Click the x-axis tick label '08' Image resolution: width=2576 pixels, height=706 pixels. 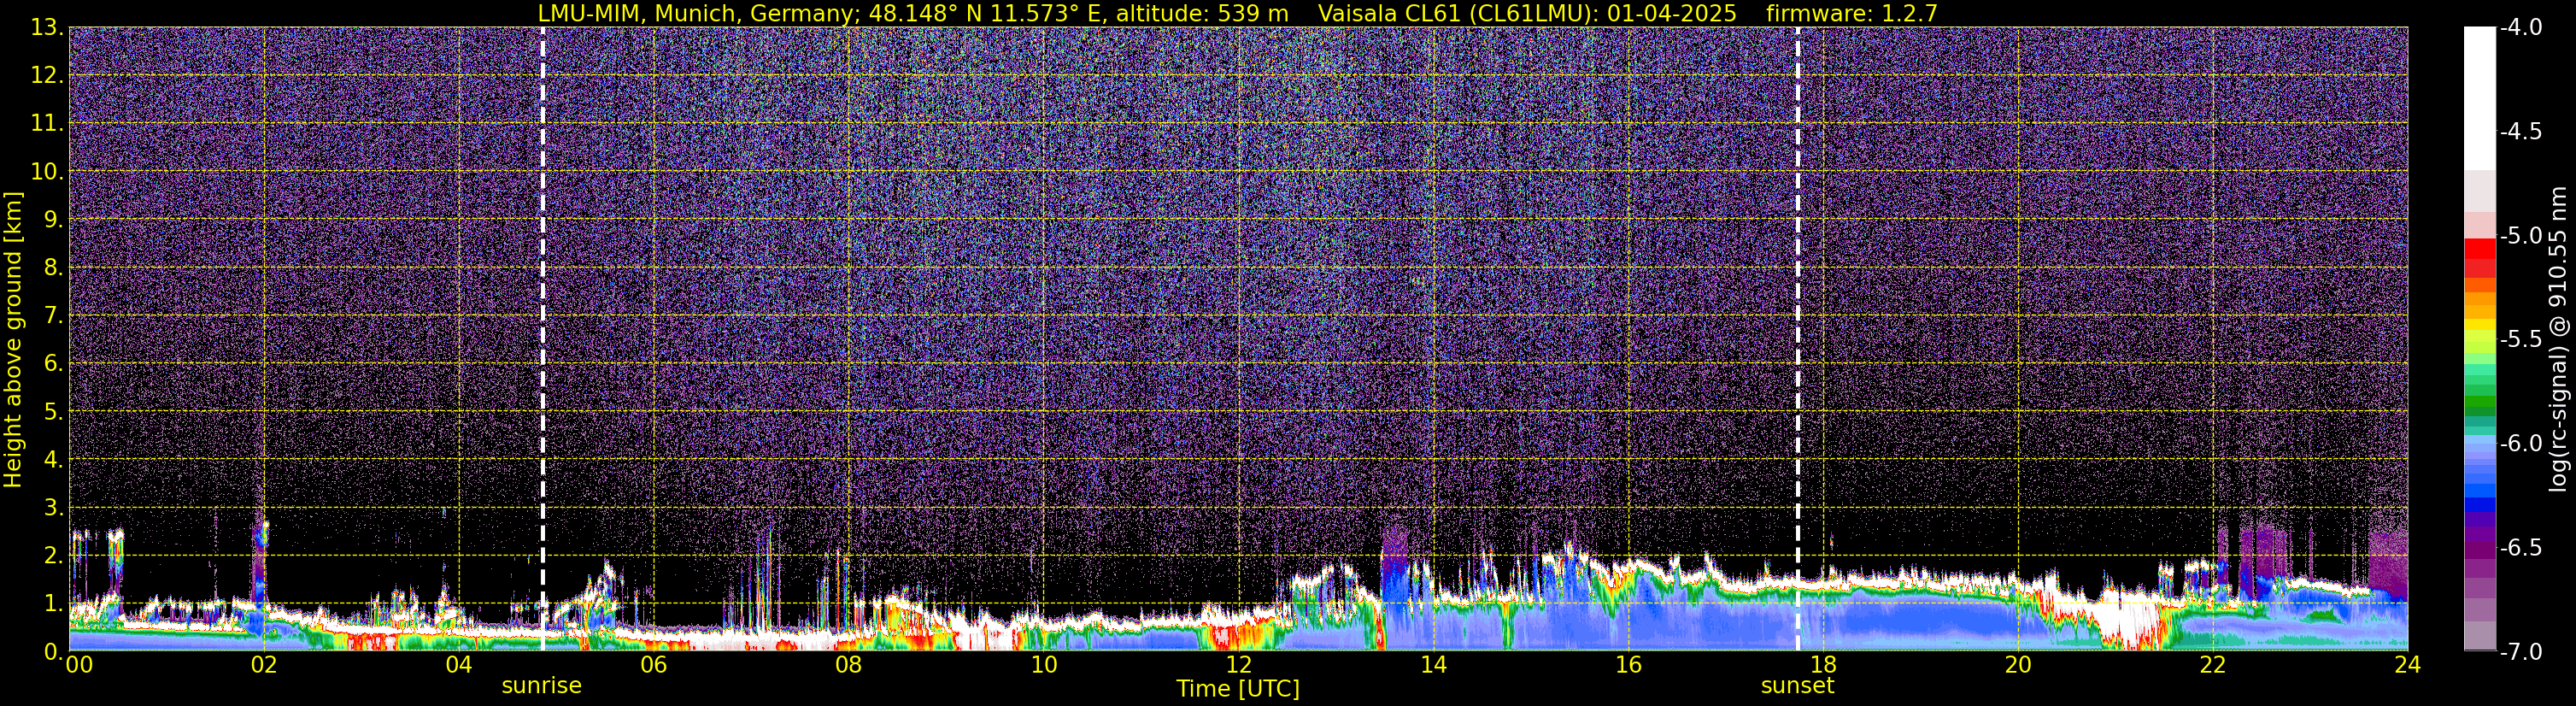848,666
